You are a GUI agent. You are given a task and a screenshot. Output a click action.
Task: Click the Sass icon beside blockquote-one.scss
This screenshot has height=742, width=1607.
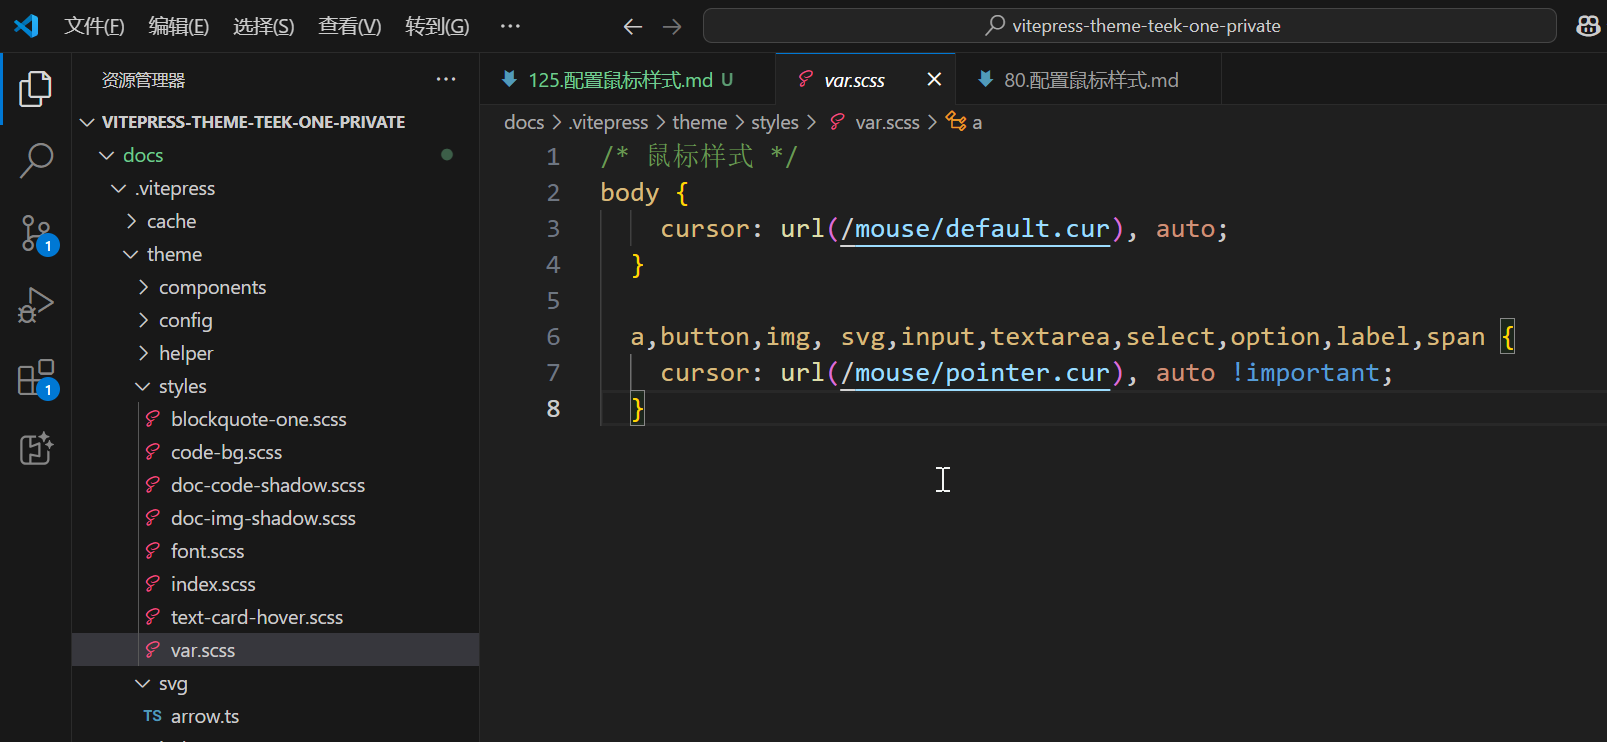[153, 419]
